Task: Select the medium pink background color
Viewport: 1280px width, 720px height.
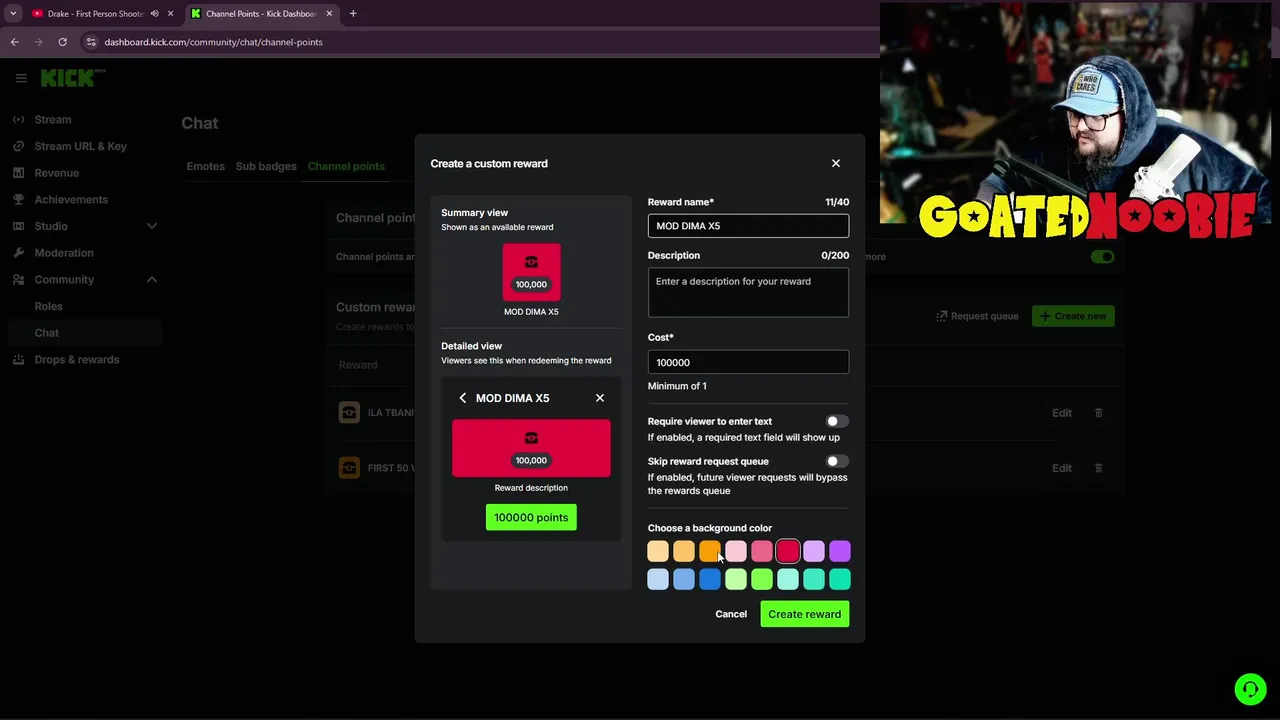Action: (762, 551)
